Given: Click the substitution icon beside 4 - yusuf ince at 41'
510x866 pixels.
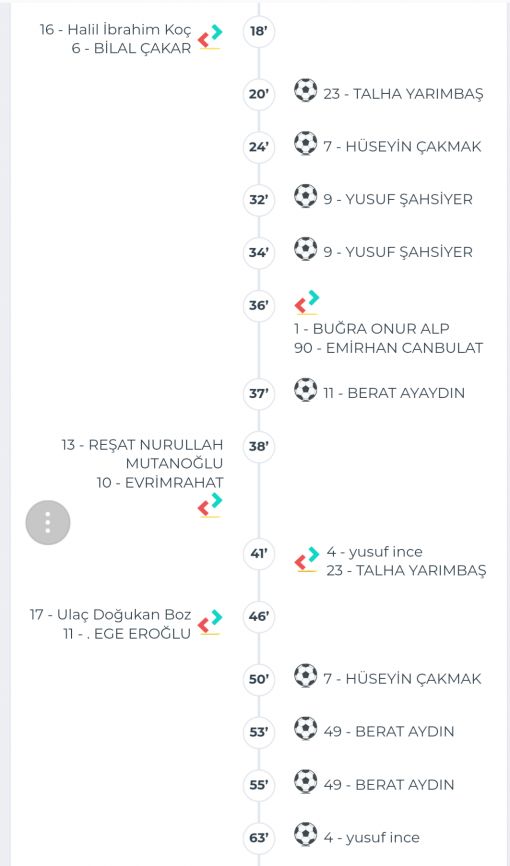Looking at the screenshot, I should point(307,559).
